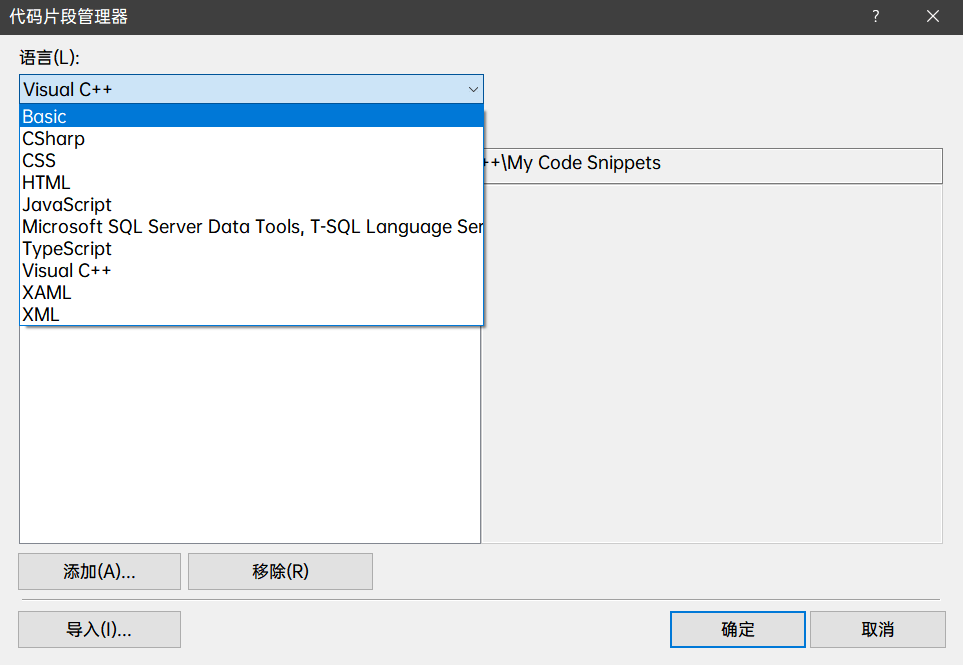Close the 代码片段管理器 dialog
Viewport: 963px width, 665px height.
click(932, 17)
